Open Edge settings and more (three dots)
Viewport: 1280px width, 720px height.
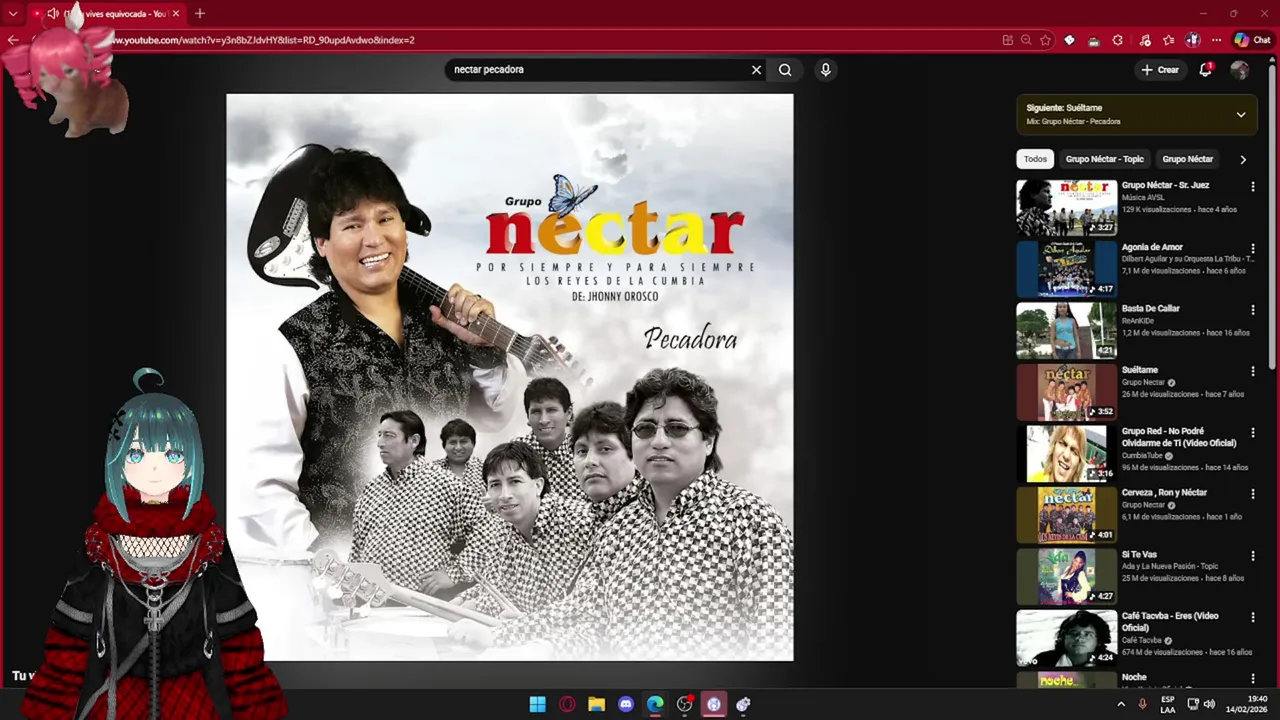coord(1217,40)
